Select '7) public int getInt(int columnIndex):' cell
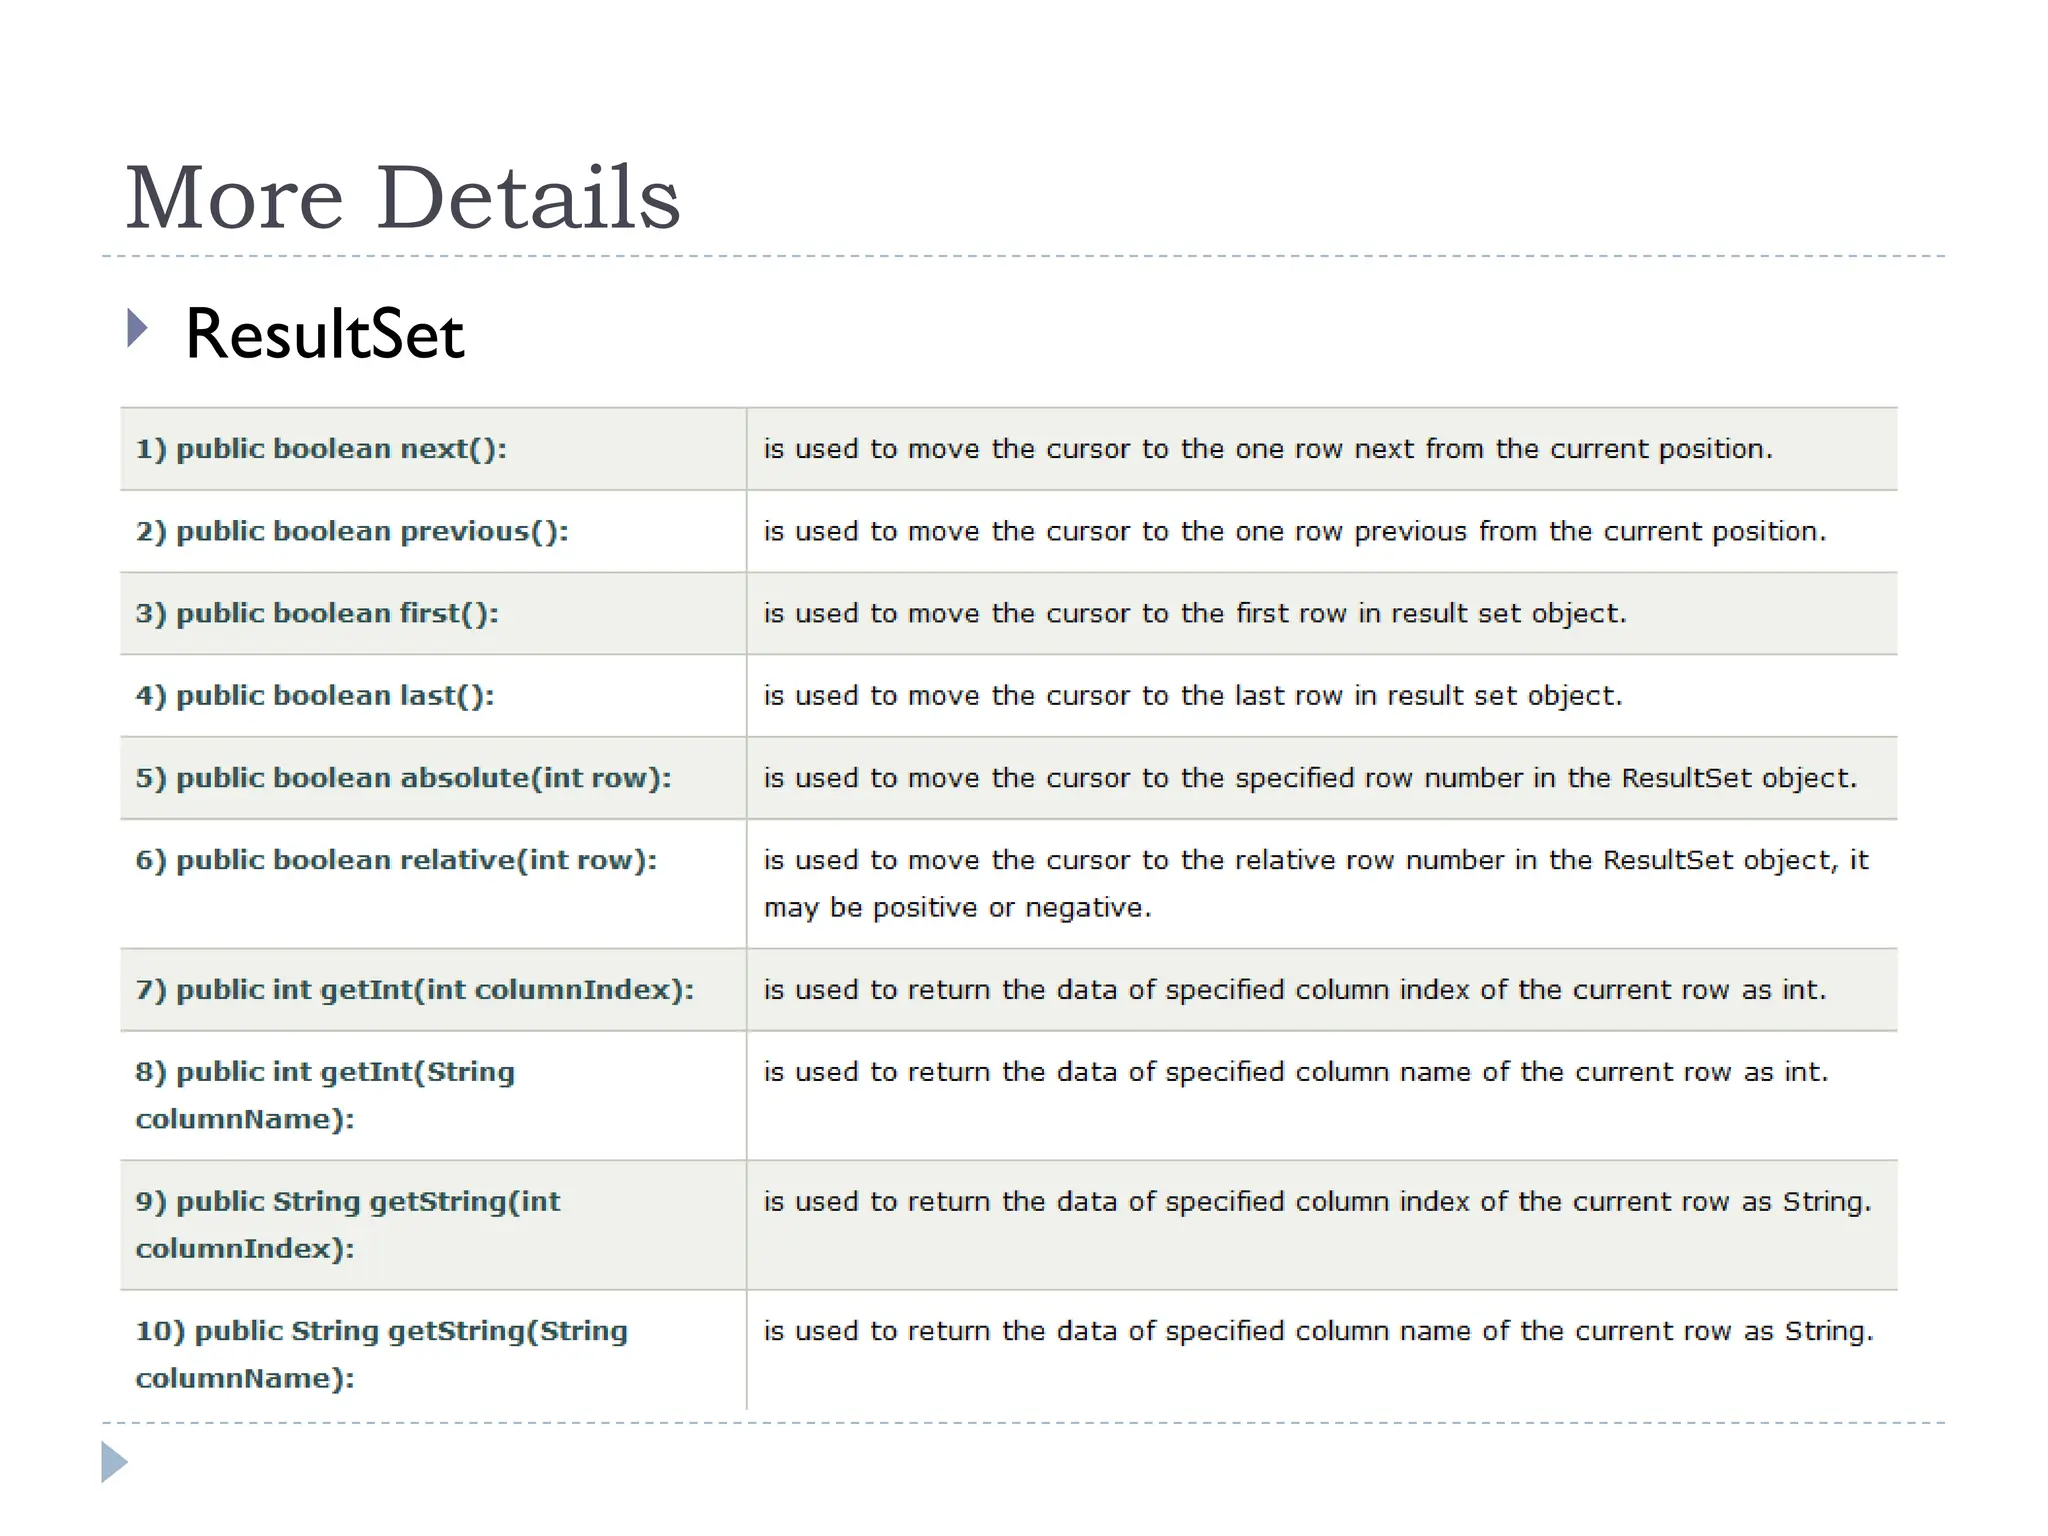2048x1536 pixels. (x=433, y=990)
